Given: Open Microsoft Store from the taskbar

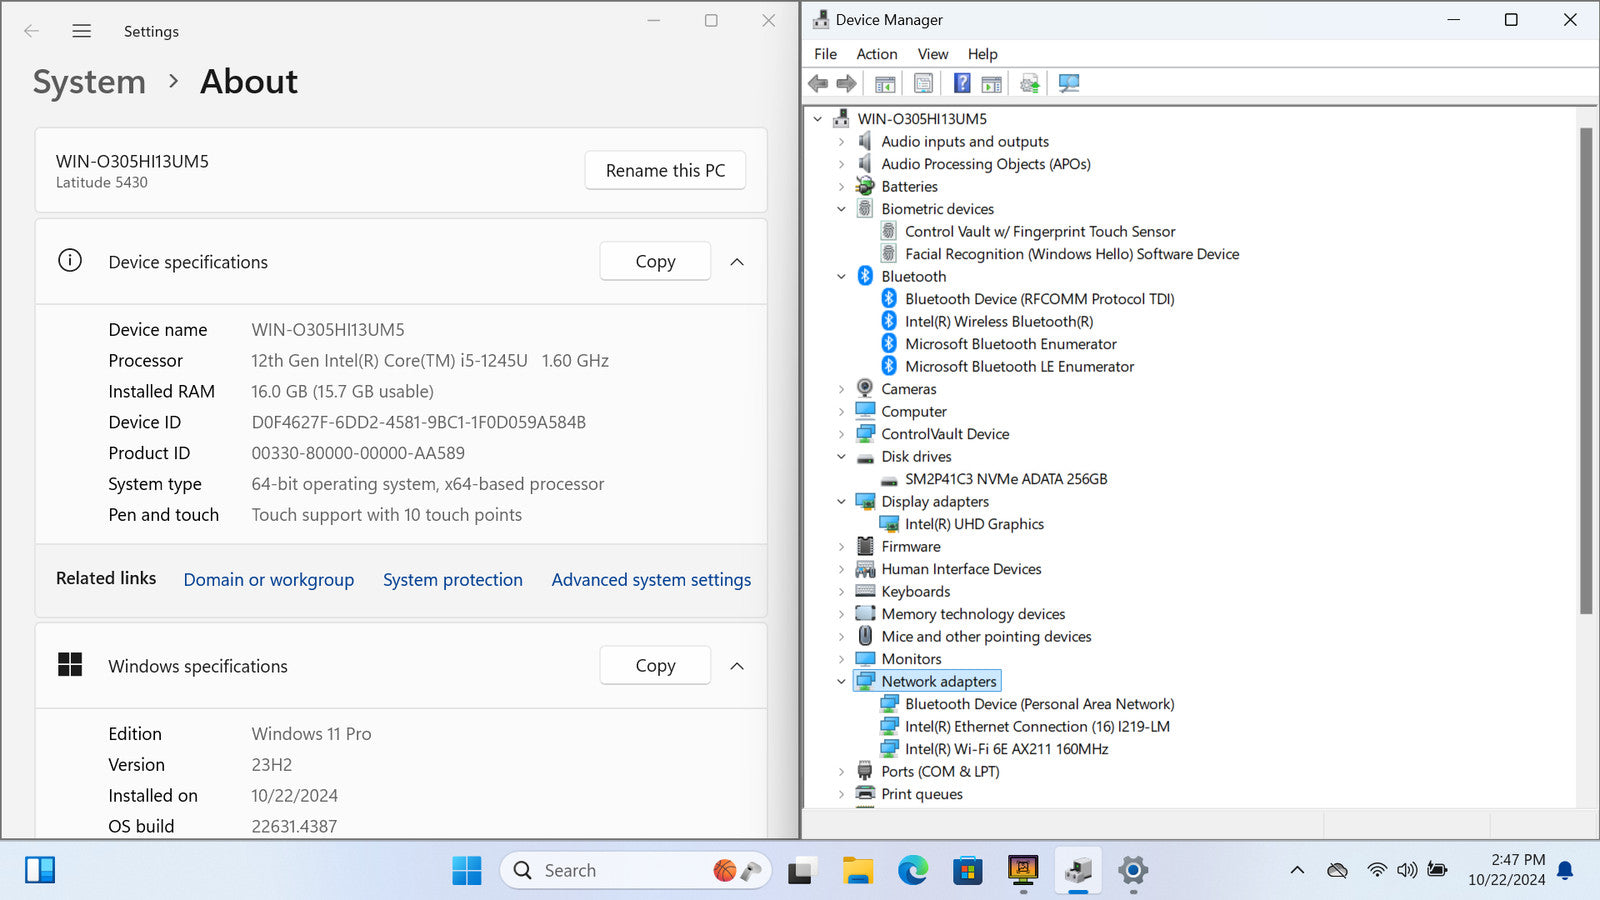Looking at the screenshot, I should pos(967,870).
